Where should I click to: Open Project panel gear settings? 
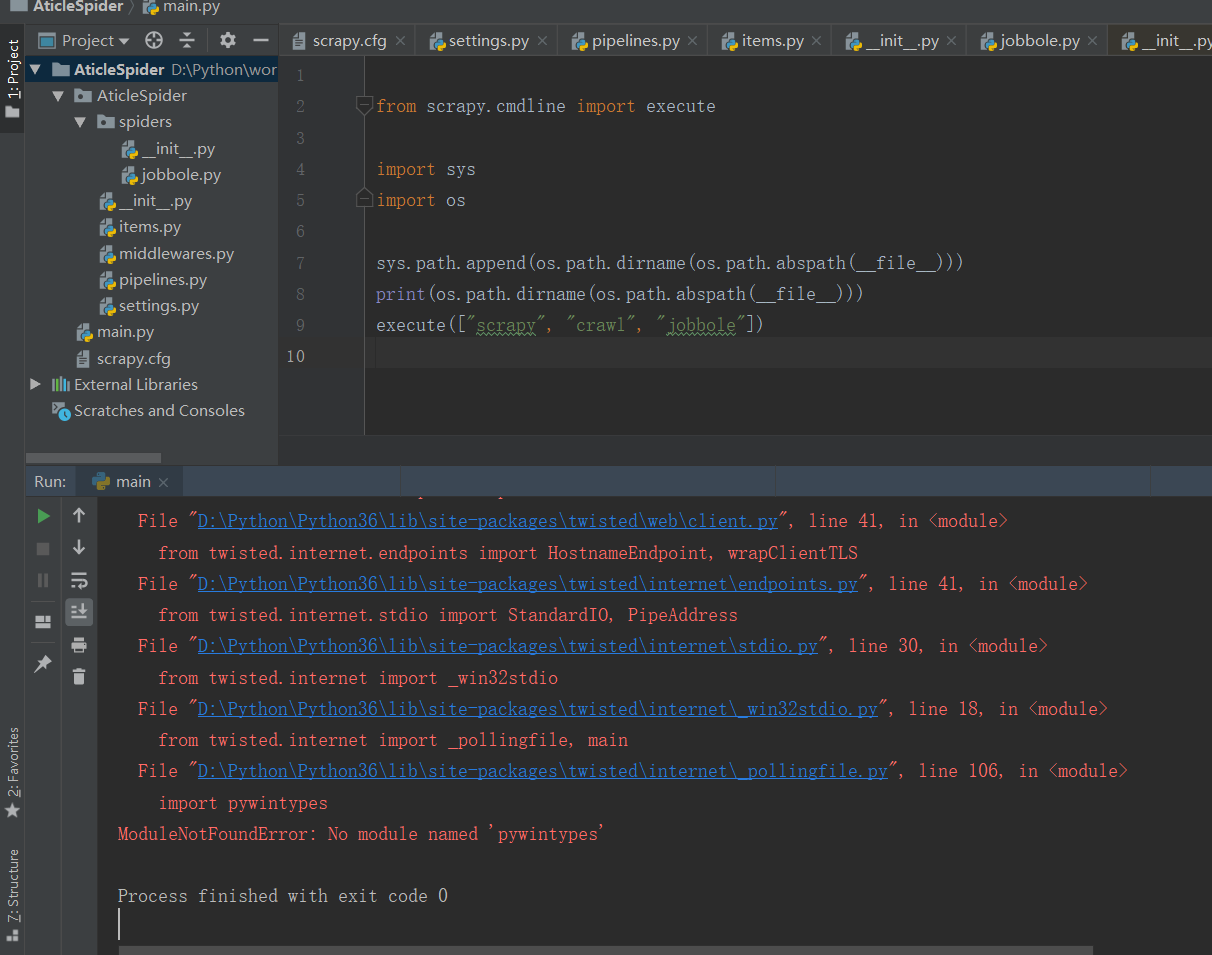tap(228, 40)
